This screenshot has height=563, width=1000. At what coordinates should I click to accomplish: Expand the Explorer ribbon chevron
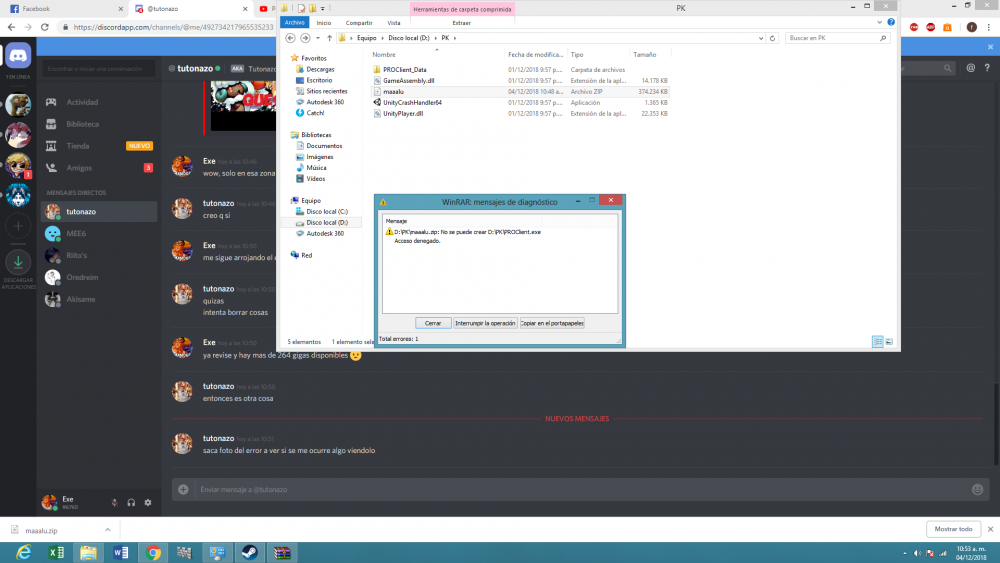pos(881,21)
